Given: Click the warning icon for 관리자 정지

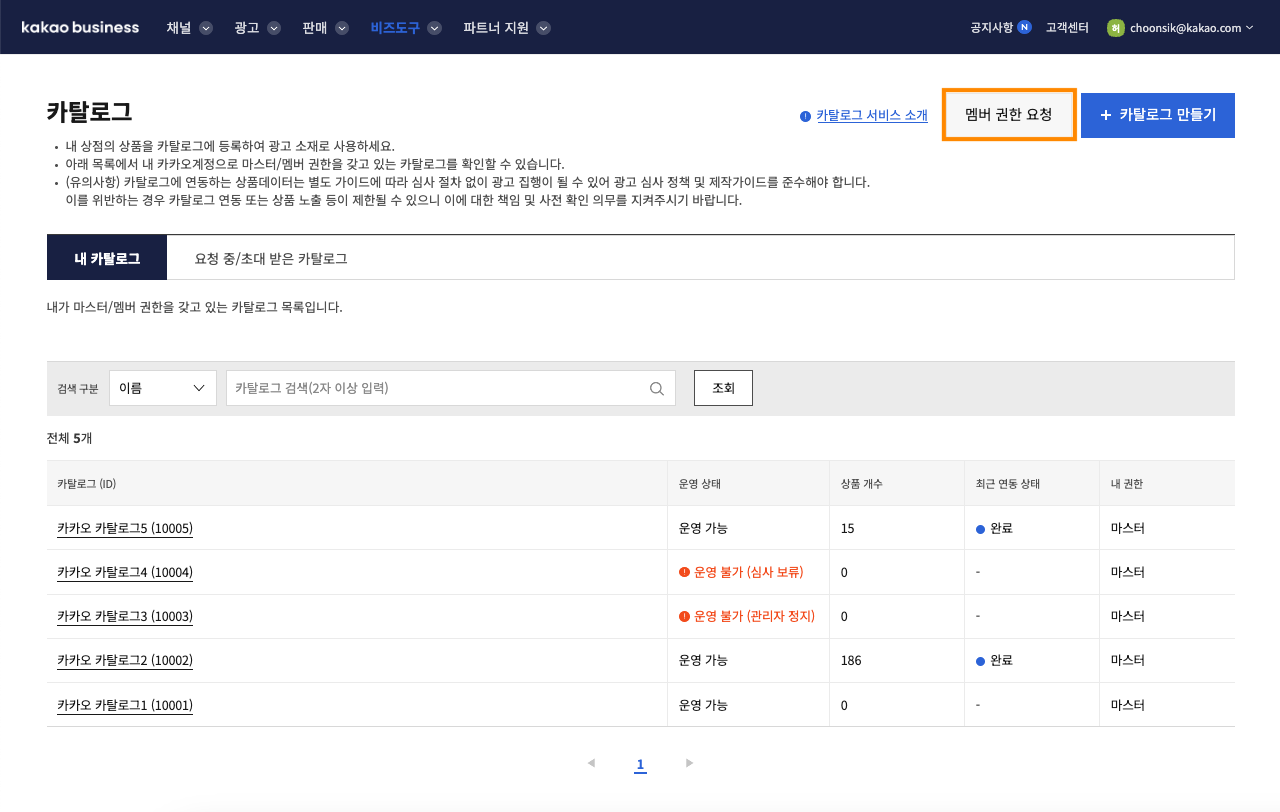Looking at the screenshot, I should [684, 616].
